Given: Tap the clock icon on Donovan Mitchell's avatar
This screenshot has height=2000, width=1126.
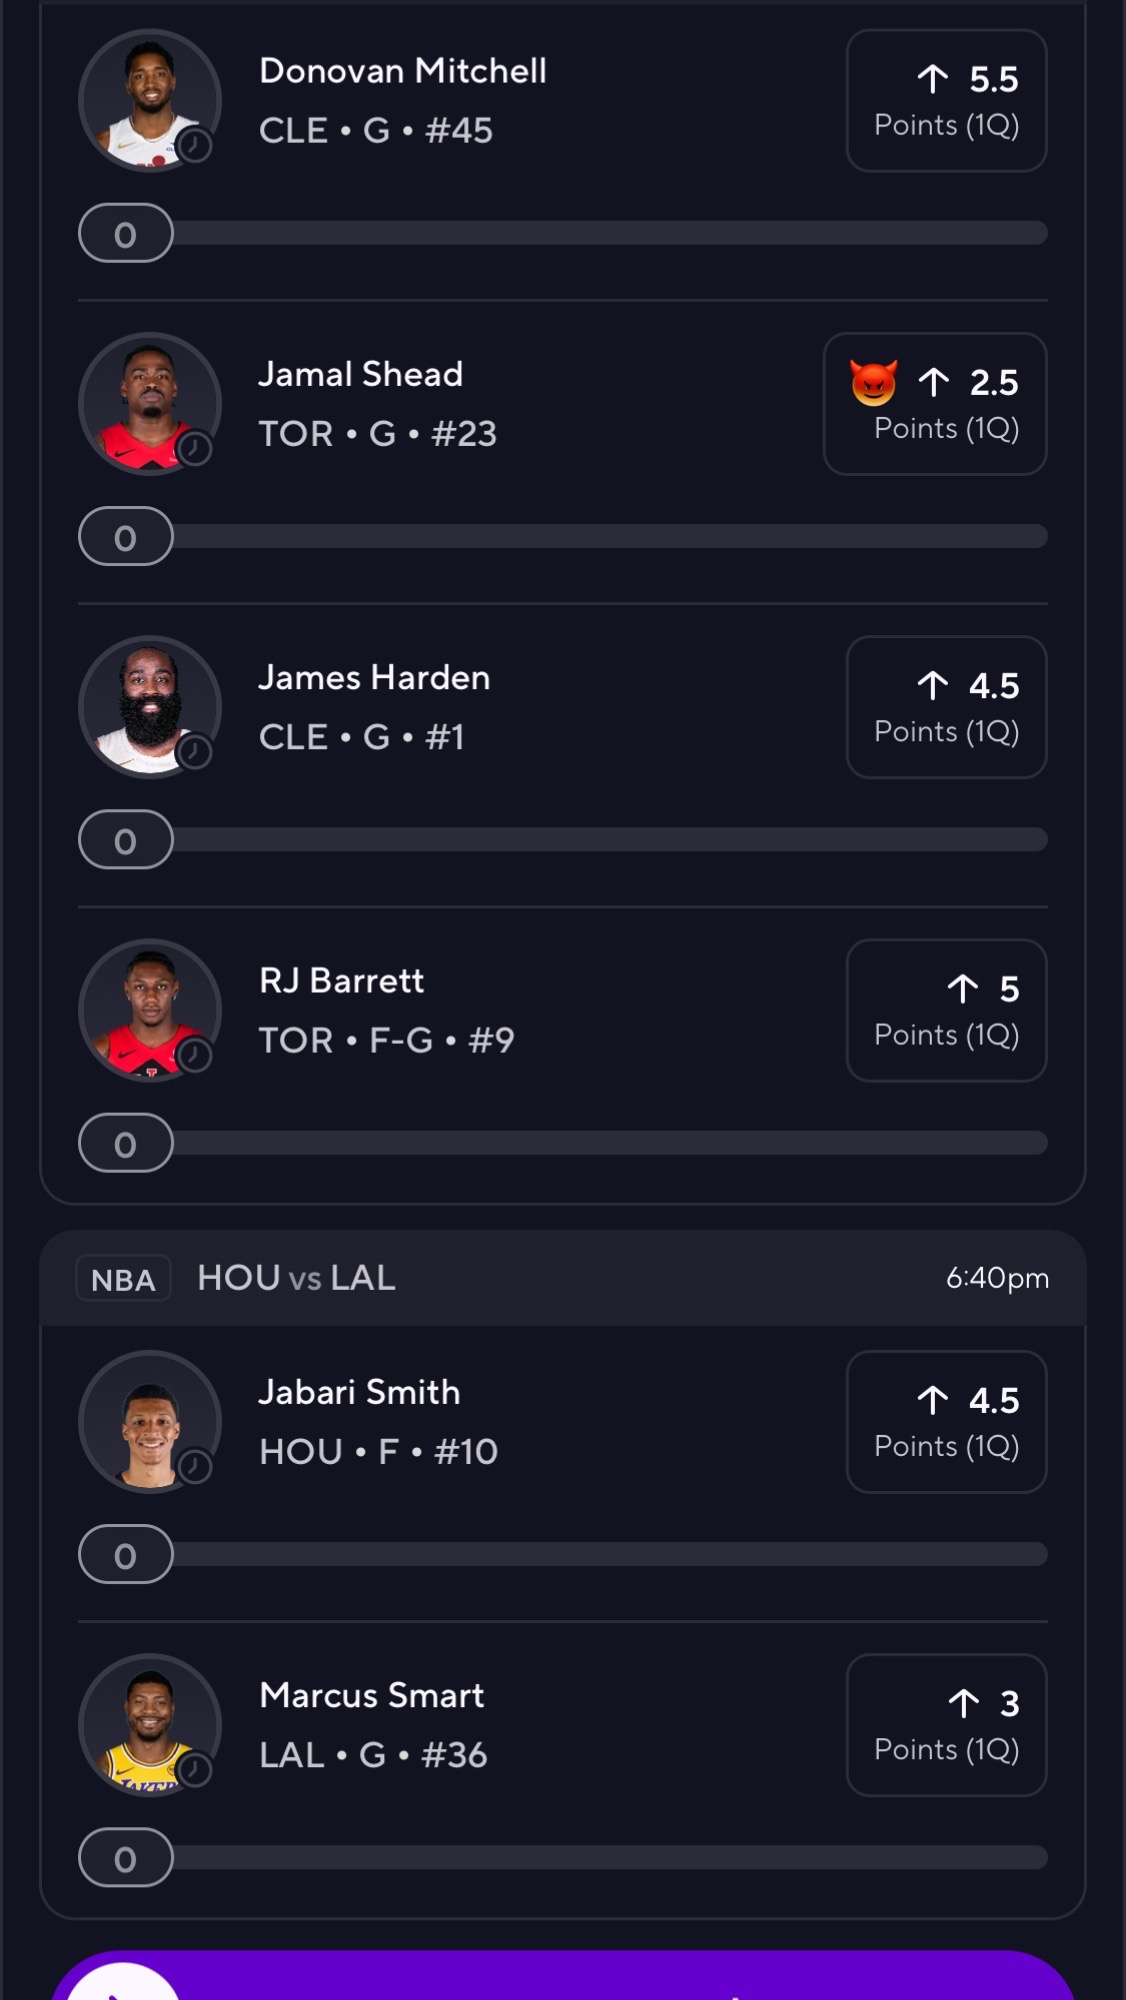Looking at the screenshot, I should pyautogui.click(x=195, y=146).
